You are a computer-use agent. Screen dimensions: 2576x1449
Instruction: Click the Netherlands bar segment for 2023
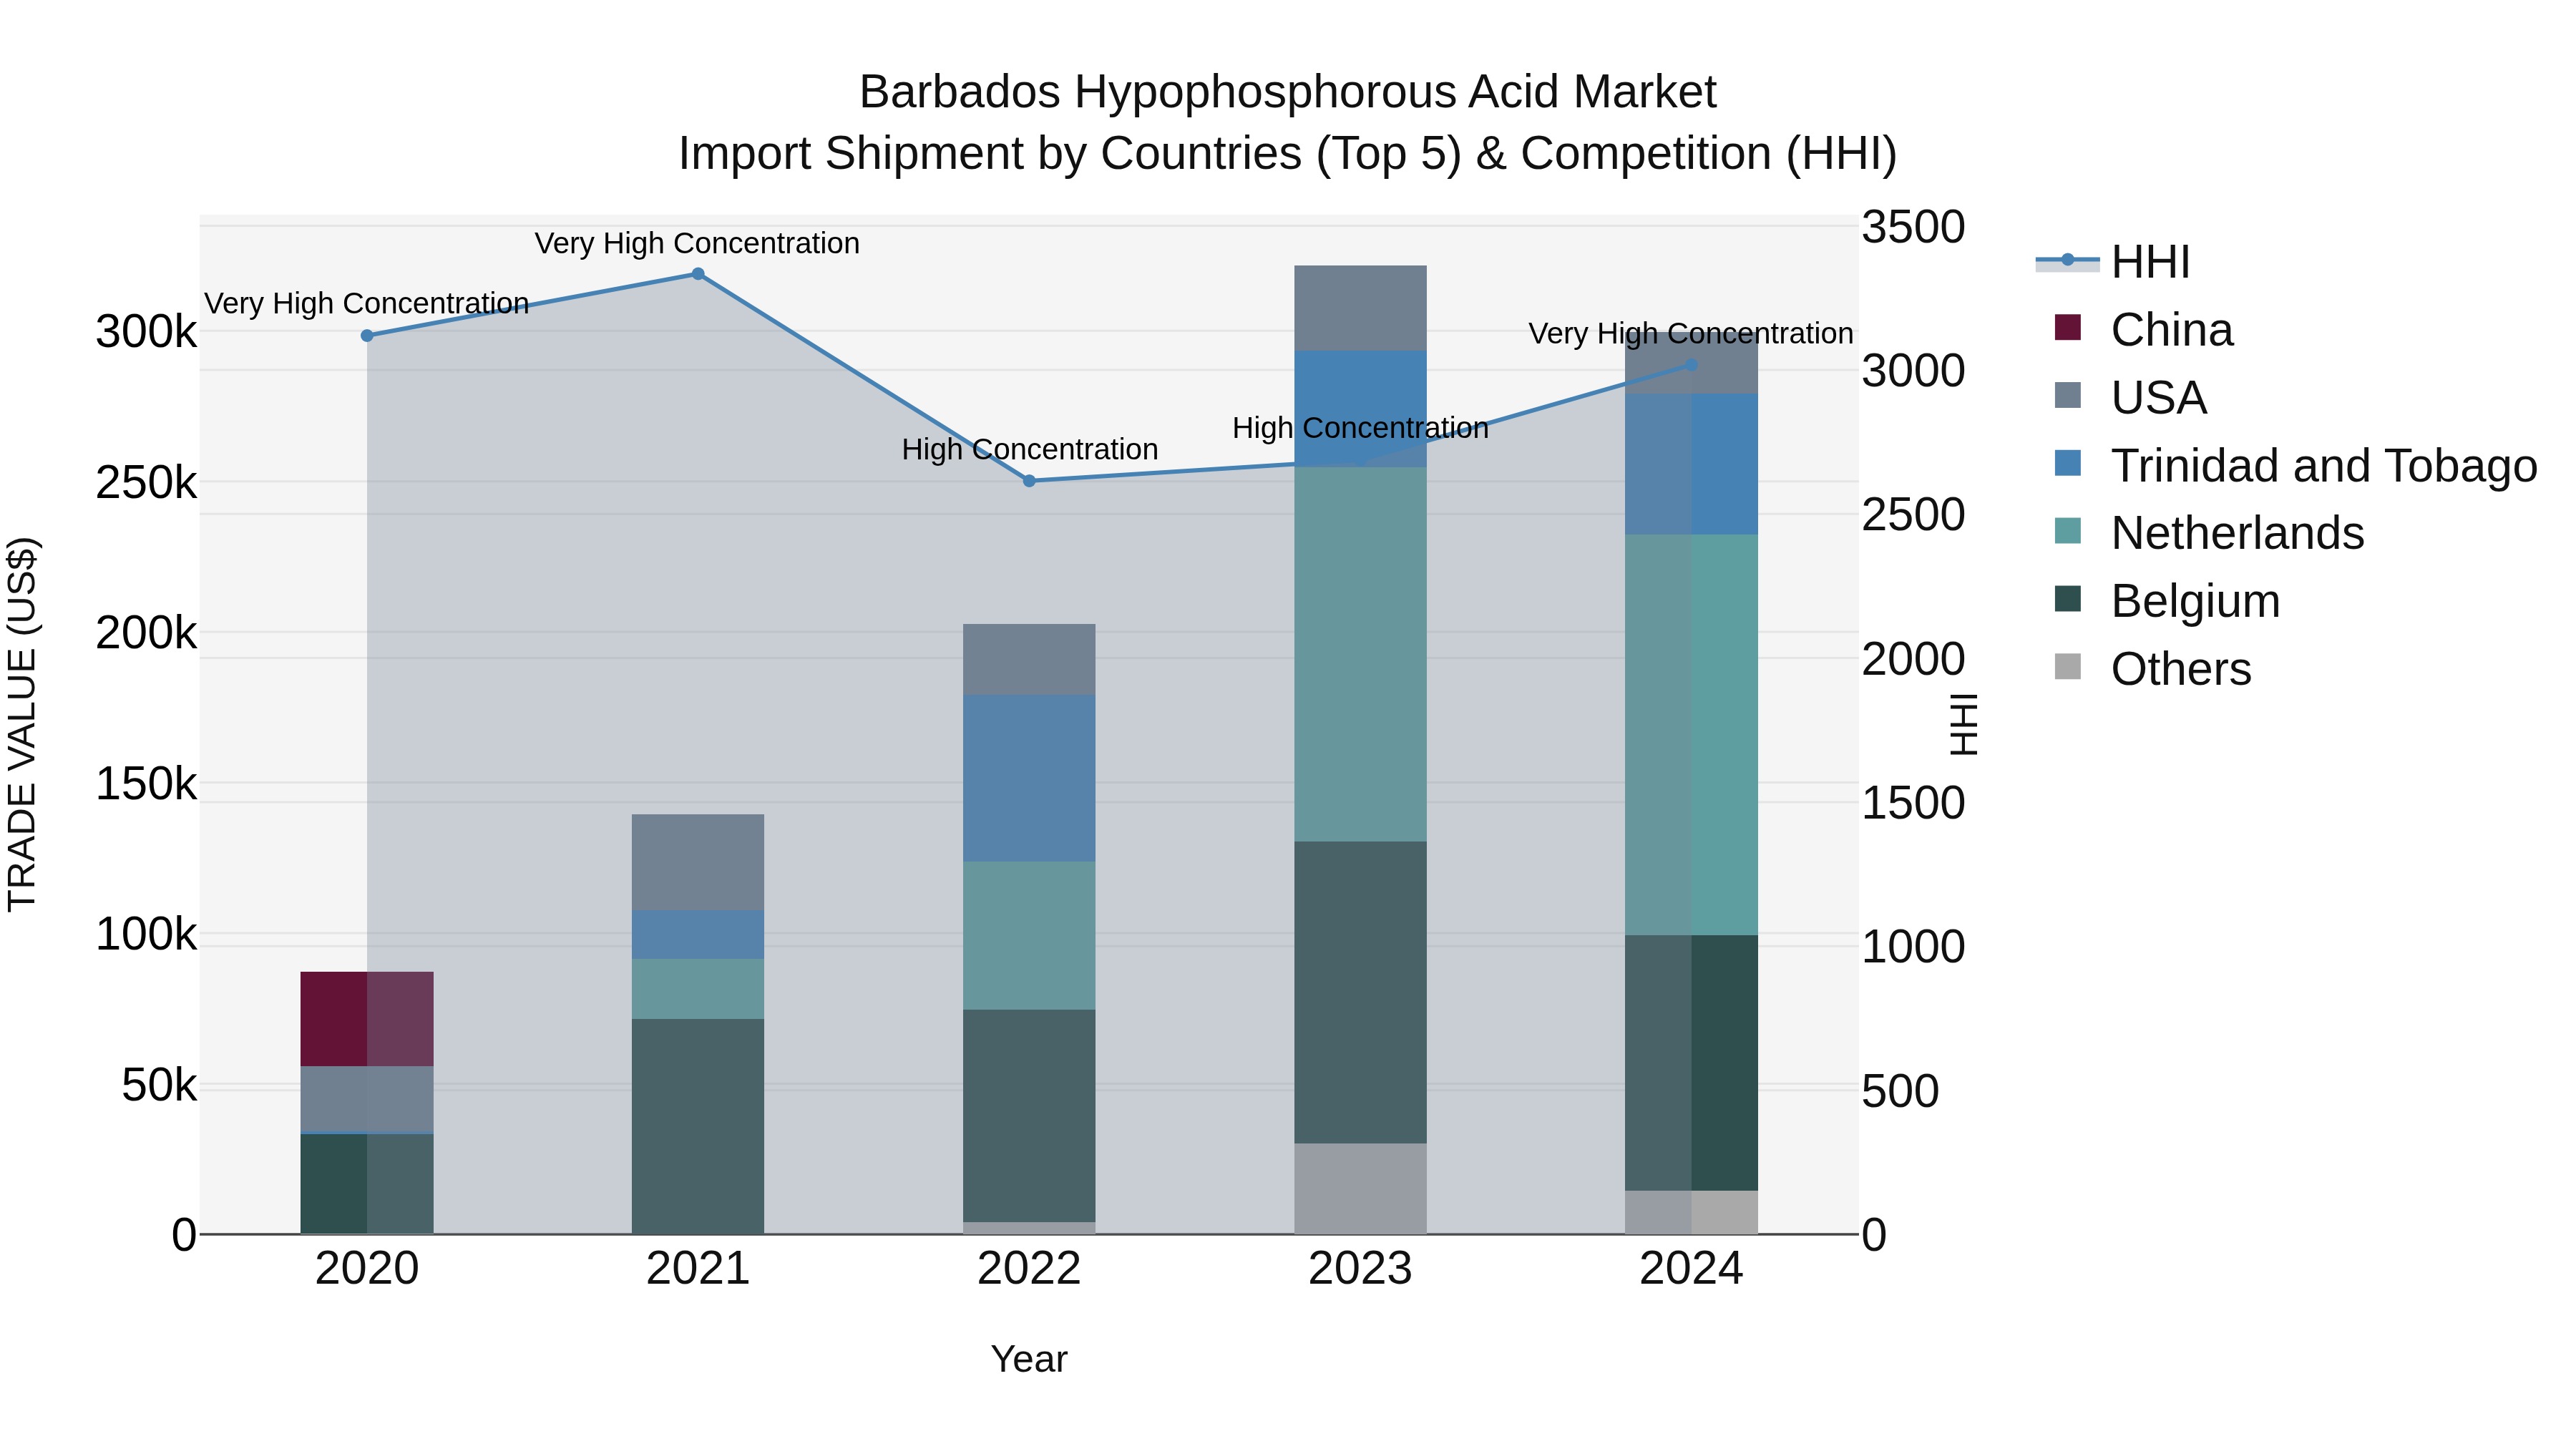click(x=1360, y=654)
